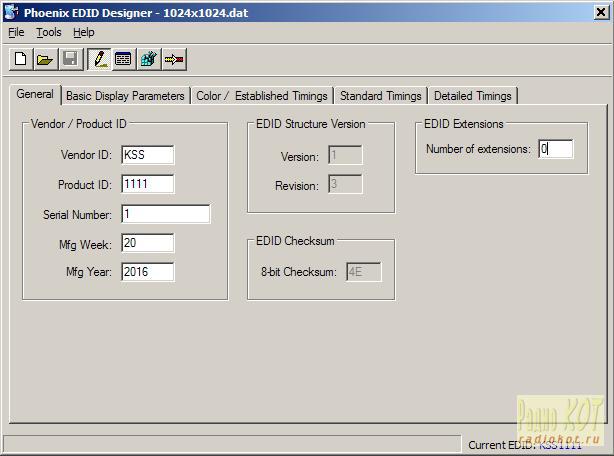Click the Mfg Week label
This screenshot has width=614, height=456.
85,245
